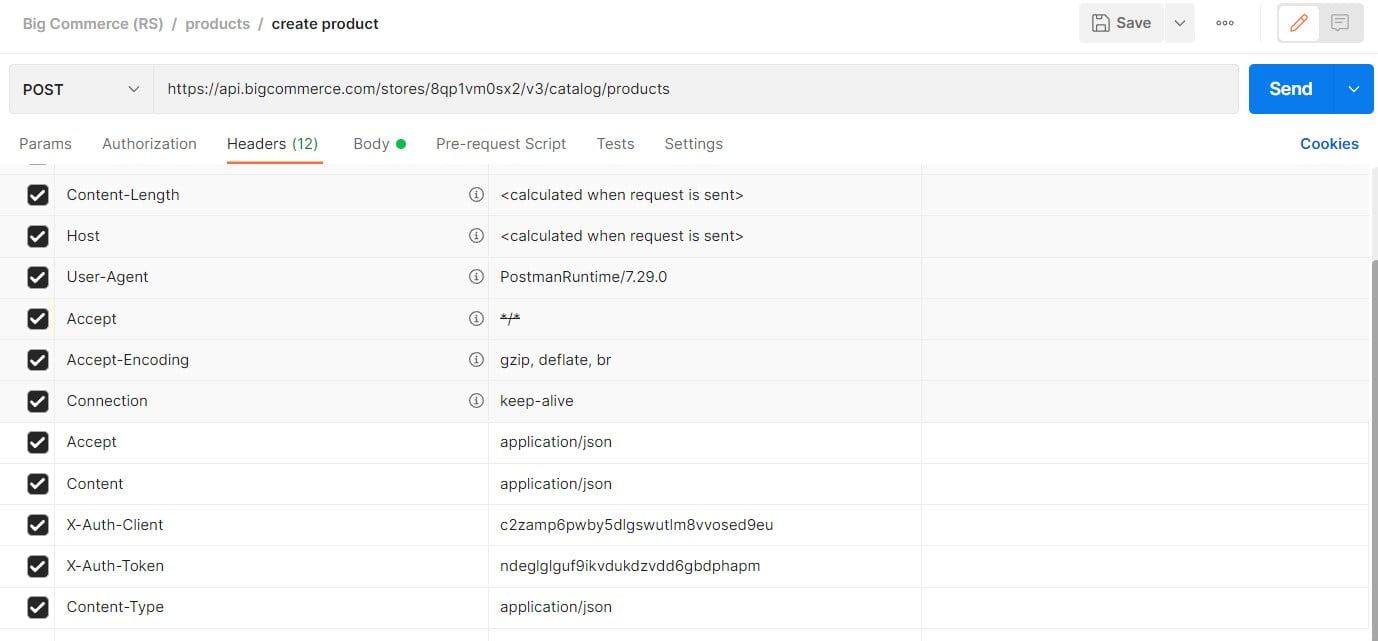The height and width of the screenshot is (641, 1378).
Task: Disable the X-Auth-Token header
Action: point(37,565)
